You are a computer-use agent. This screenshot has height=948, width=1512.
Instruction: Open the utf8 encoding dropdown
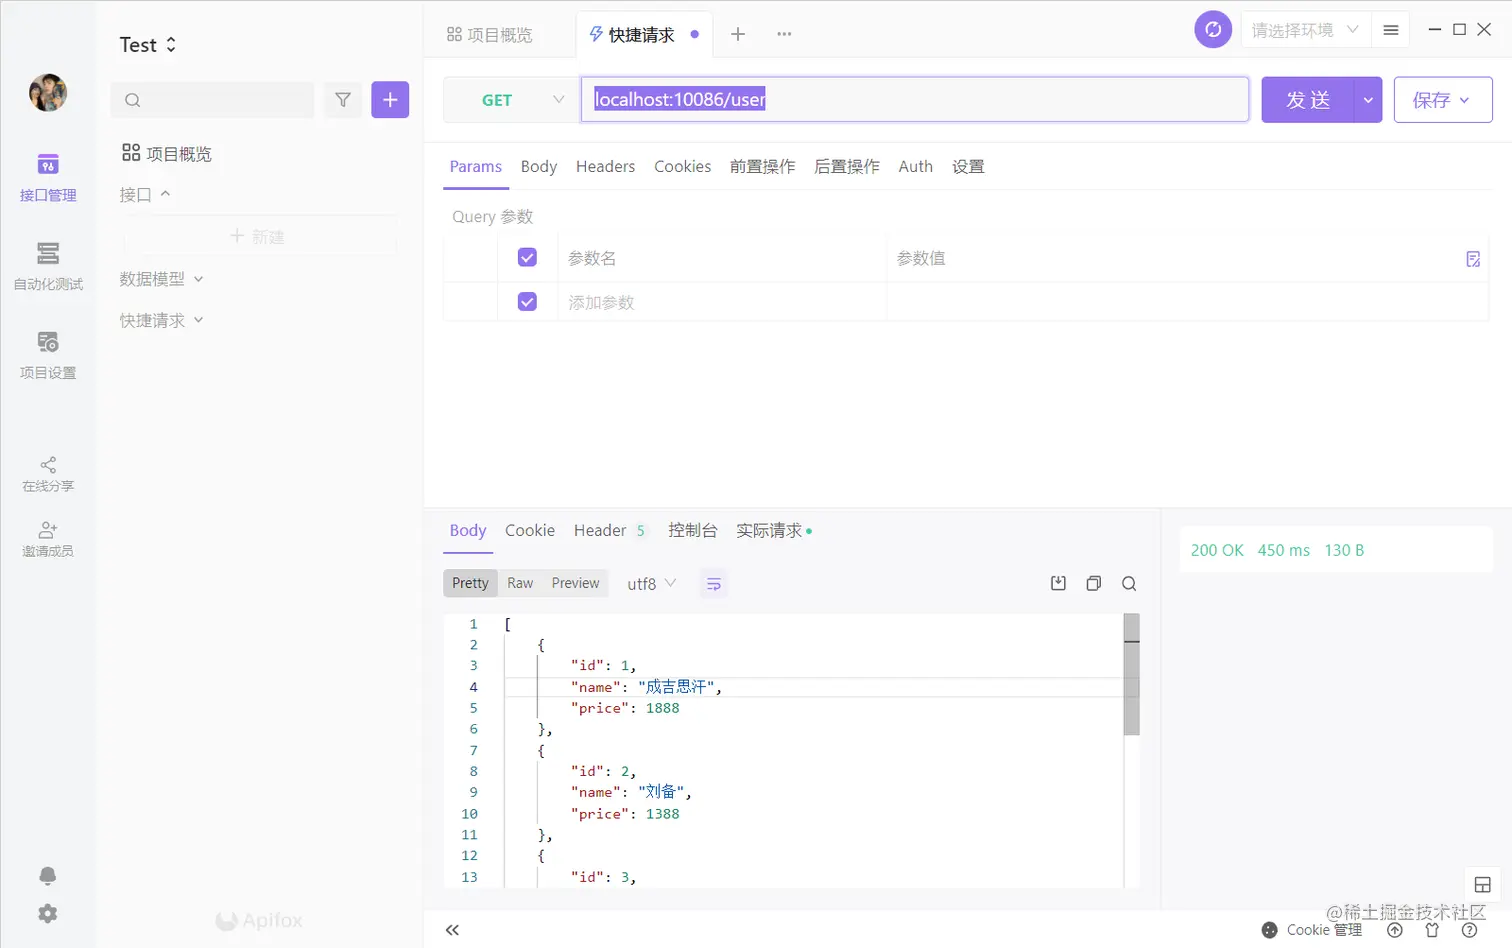coord(652,584)
